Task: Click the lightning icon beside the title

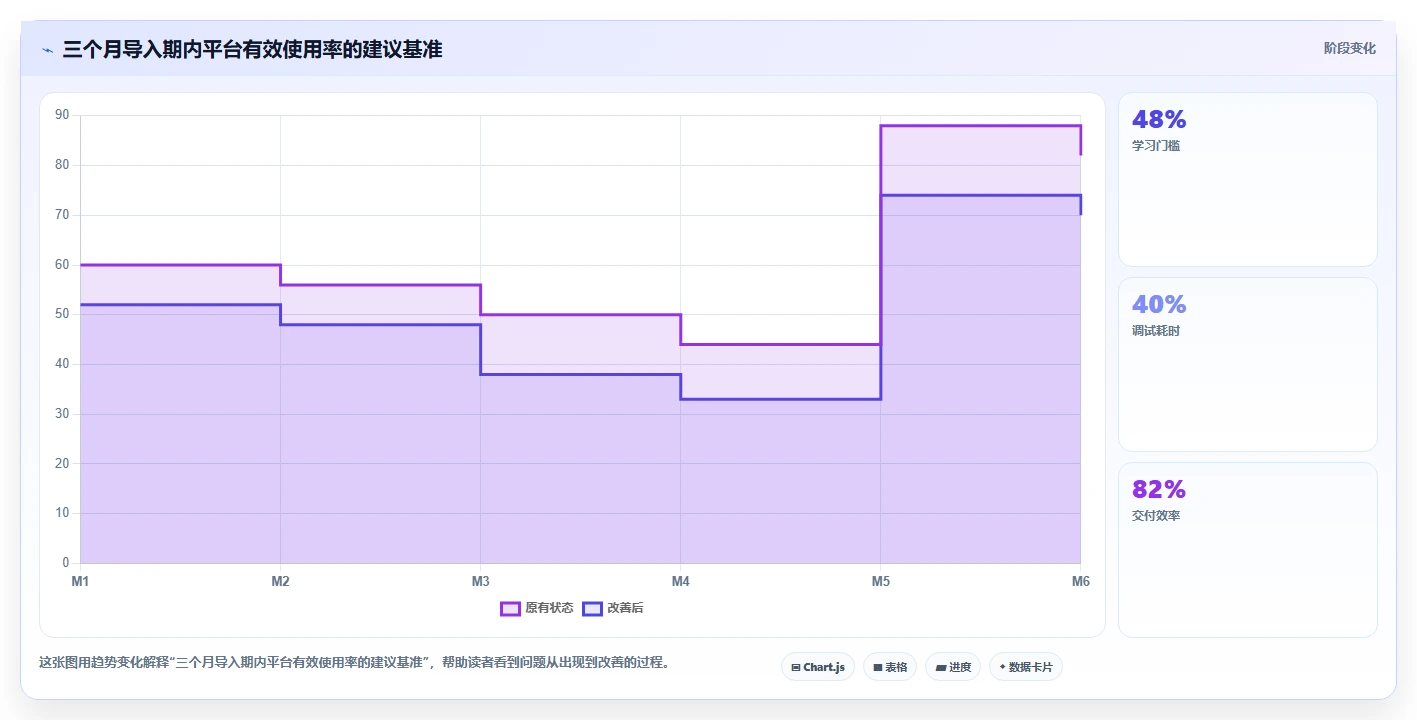Action: click(48, 50)
